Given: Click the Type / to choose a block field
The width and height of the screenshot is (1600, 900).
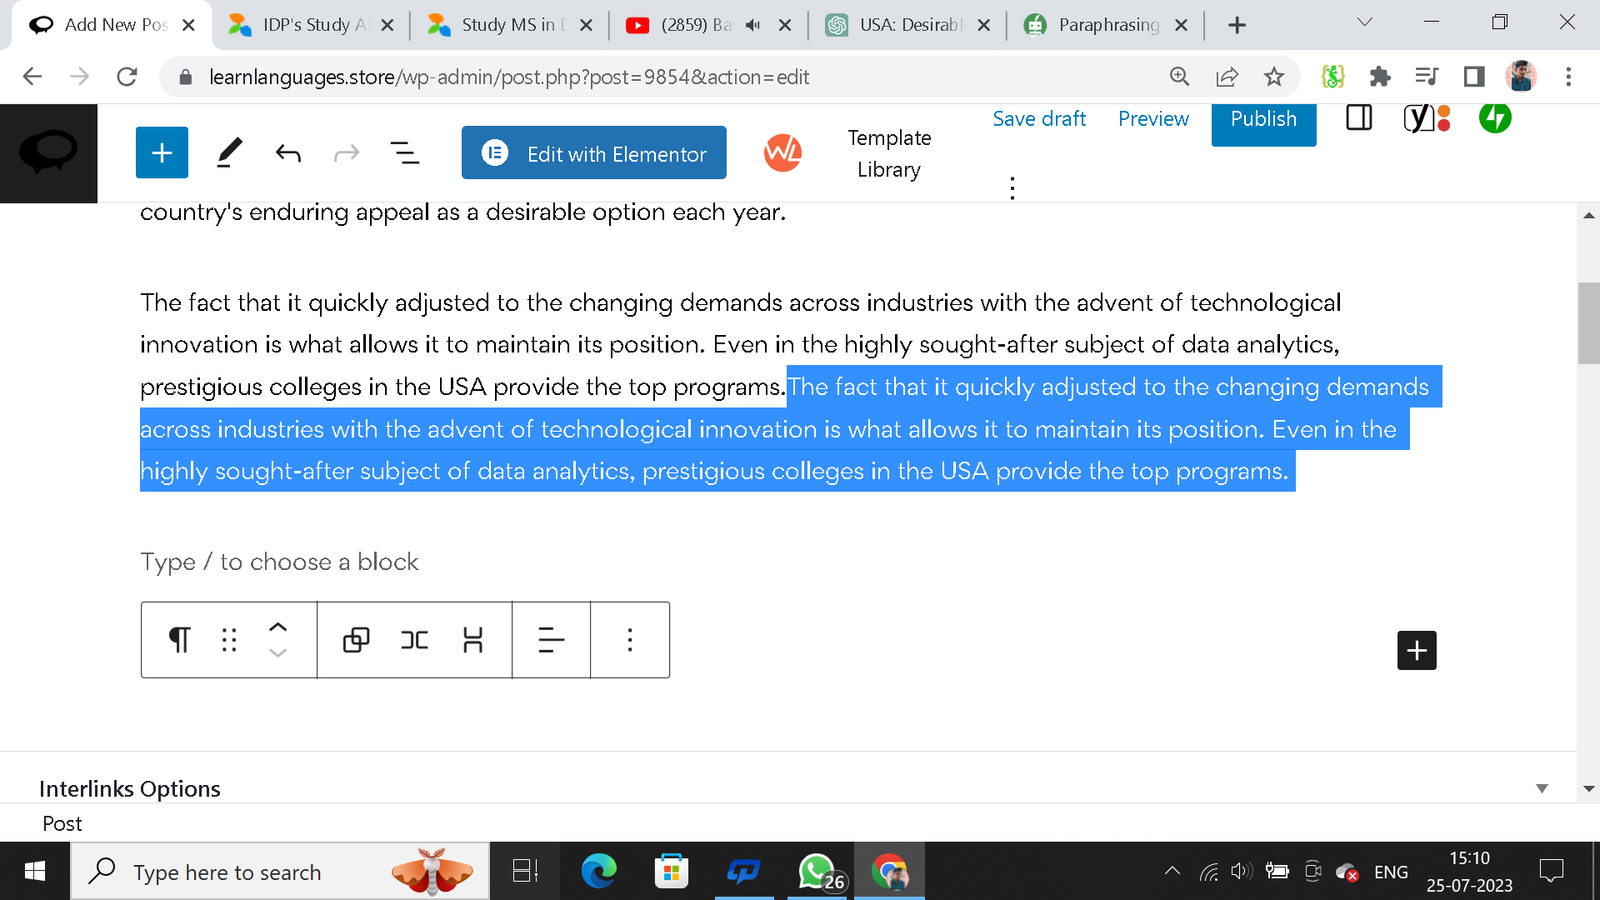Looking at the screenshot, I should (280, 562).
